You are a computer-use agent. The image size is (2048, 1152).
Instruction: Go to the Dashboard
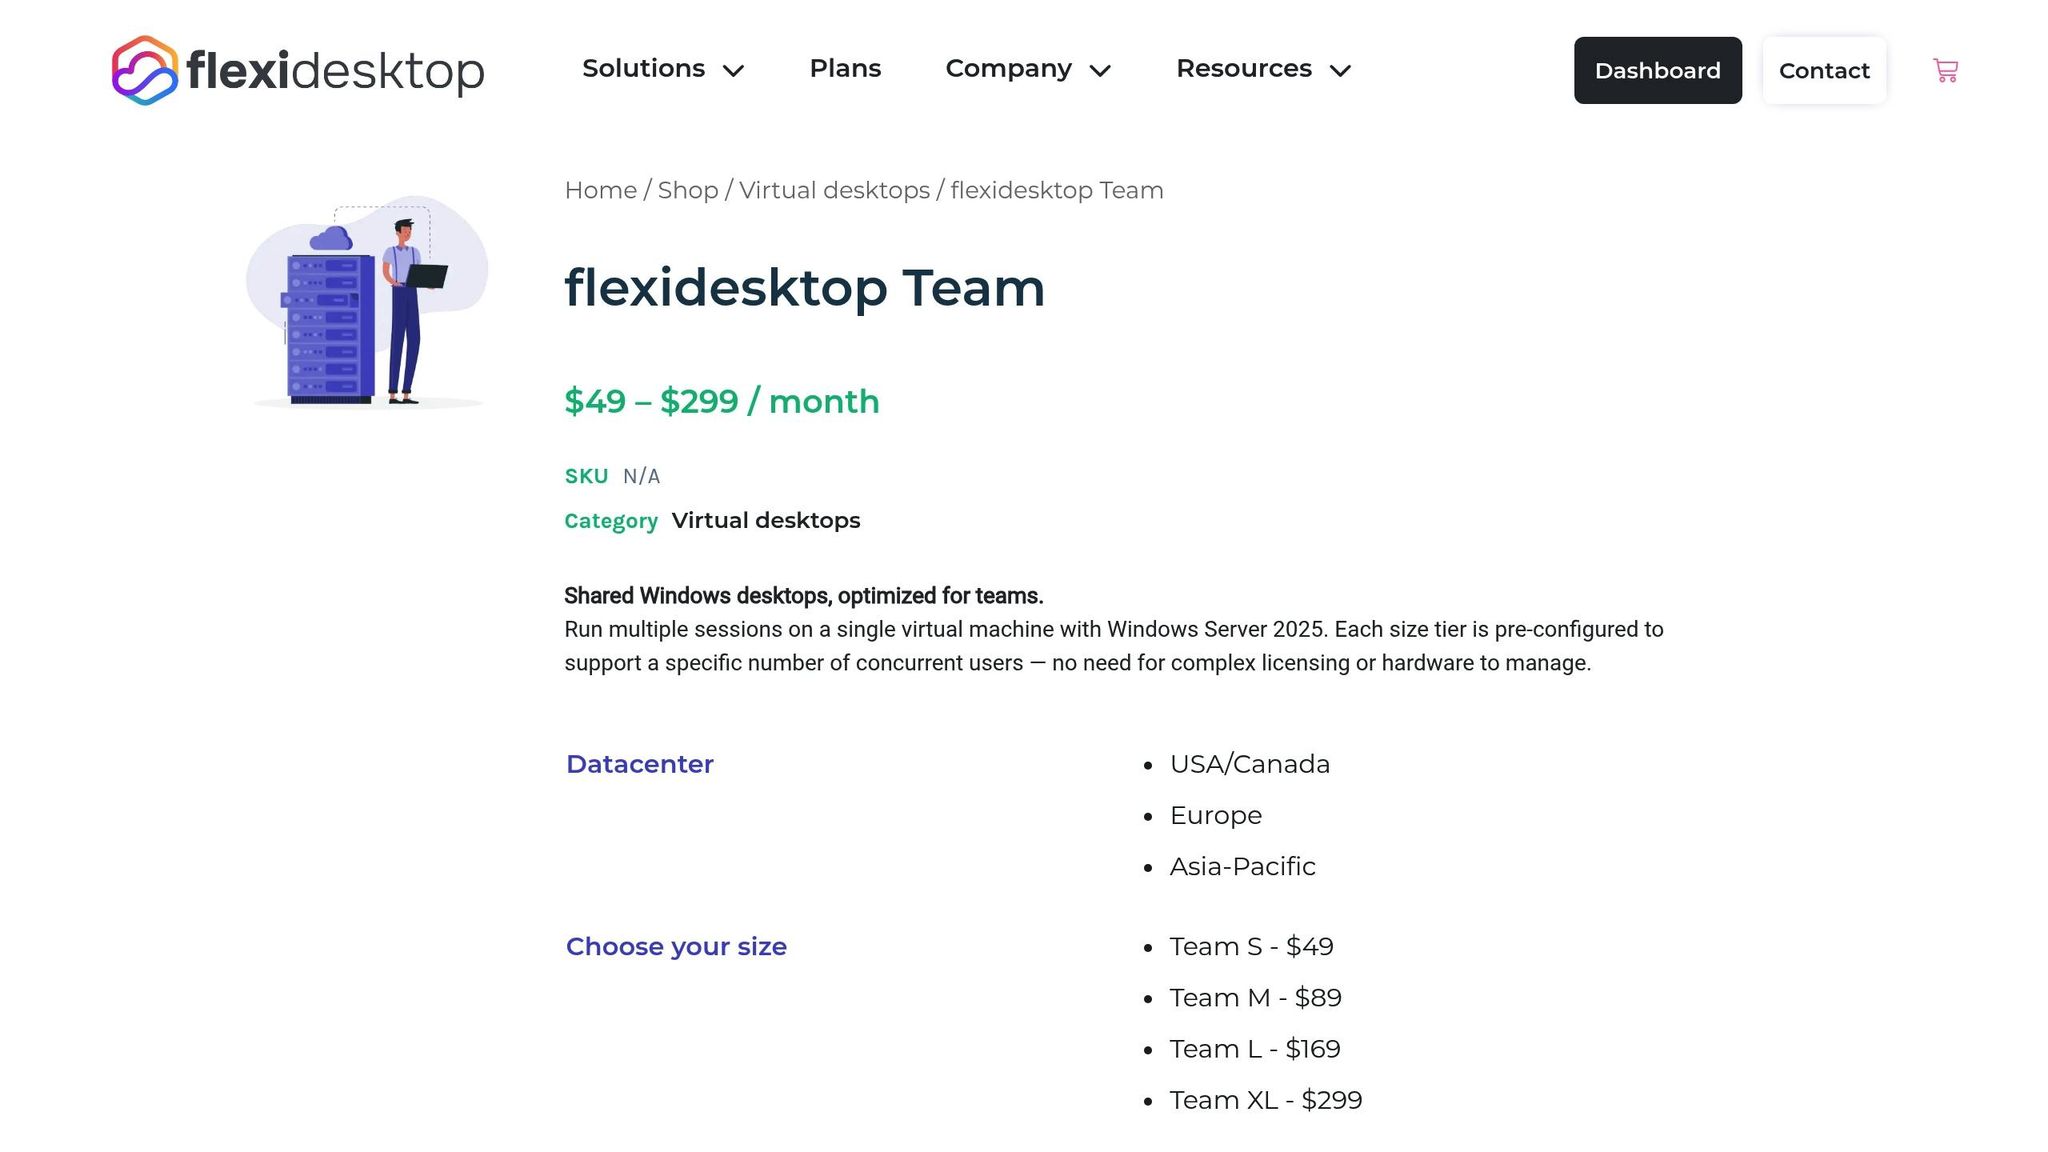tap(1657, 70)
